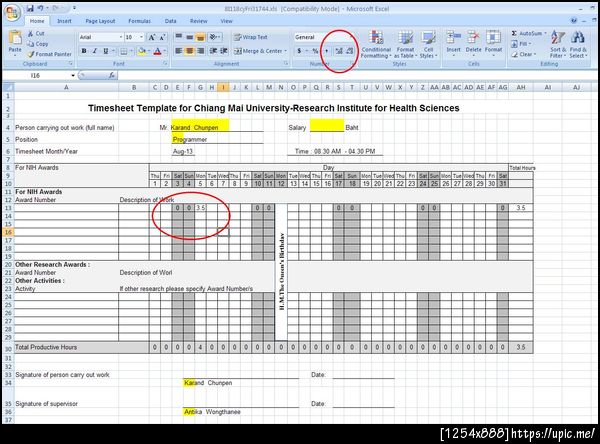Open Cell Styles gallery

(x=428, y=44)
